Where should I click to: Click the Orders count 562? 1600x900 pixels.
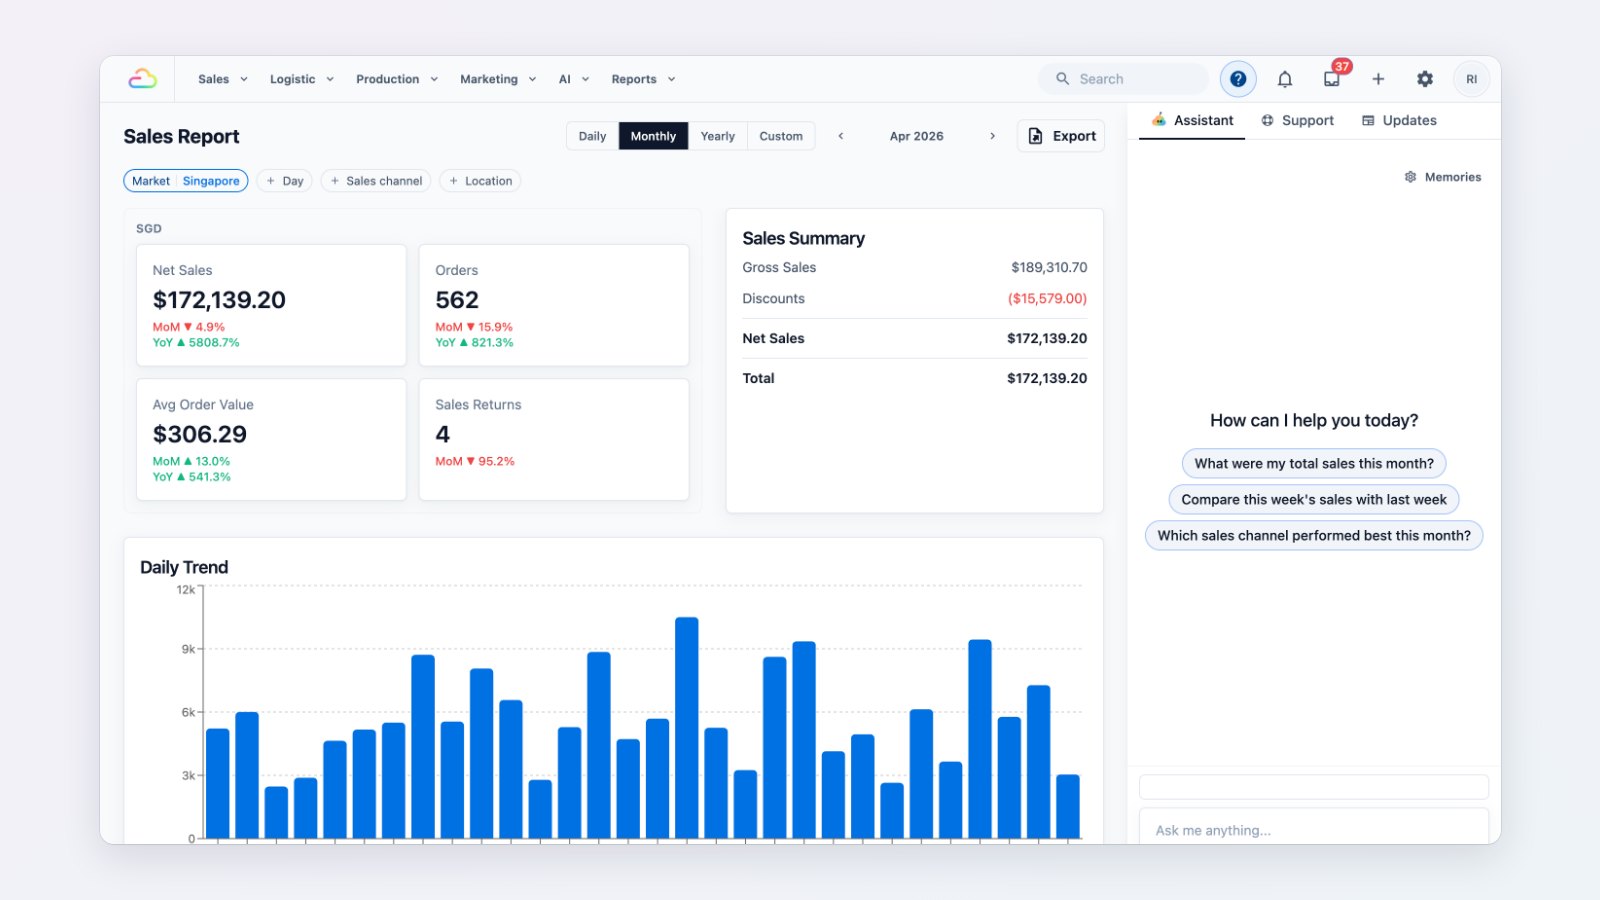coord(457,300)
